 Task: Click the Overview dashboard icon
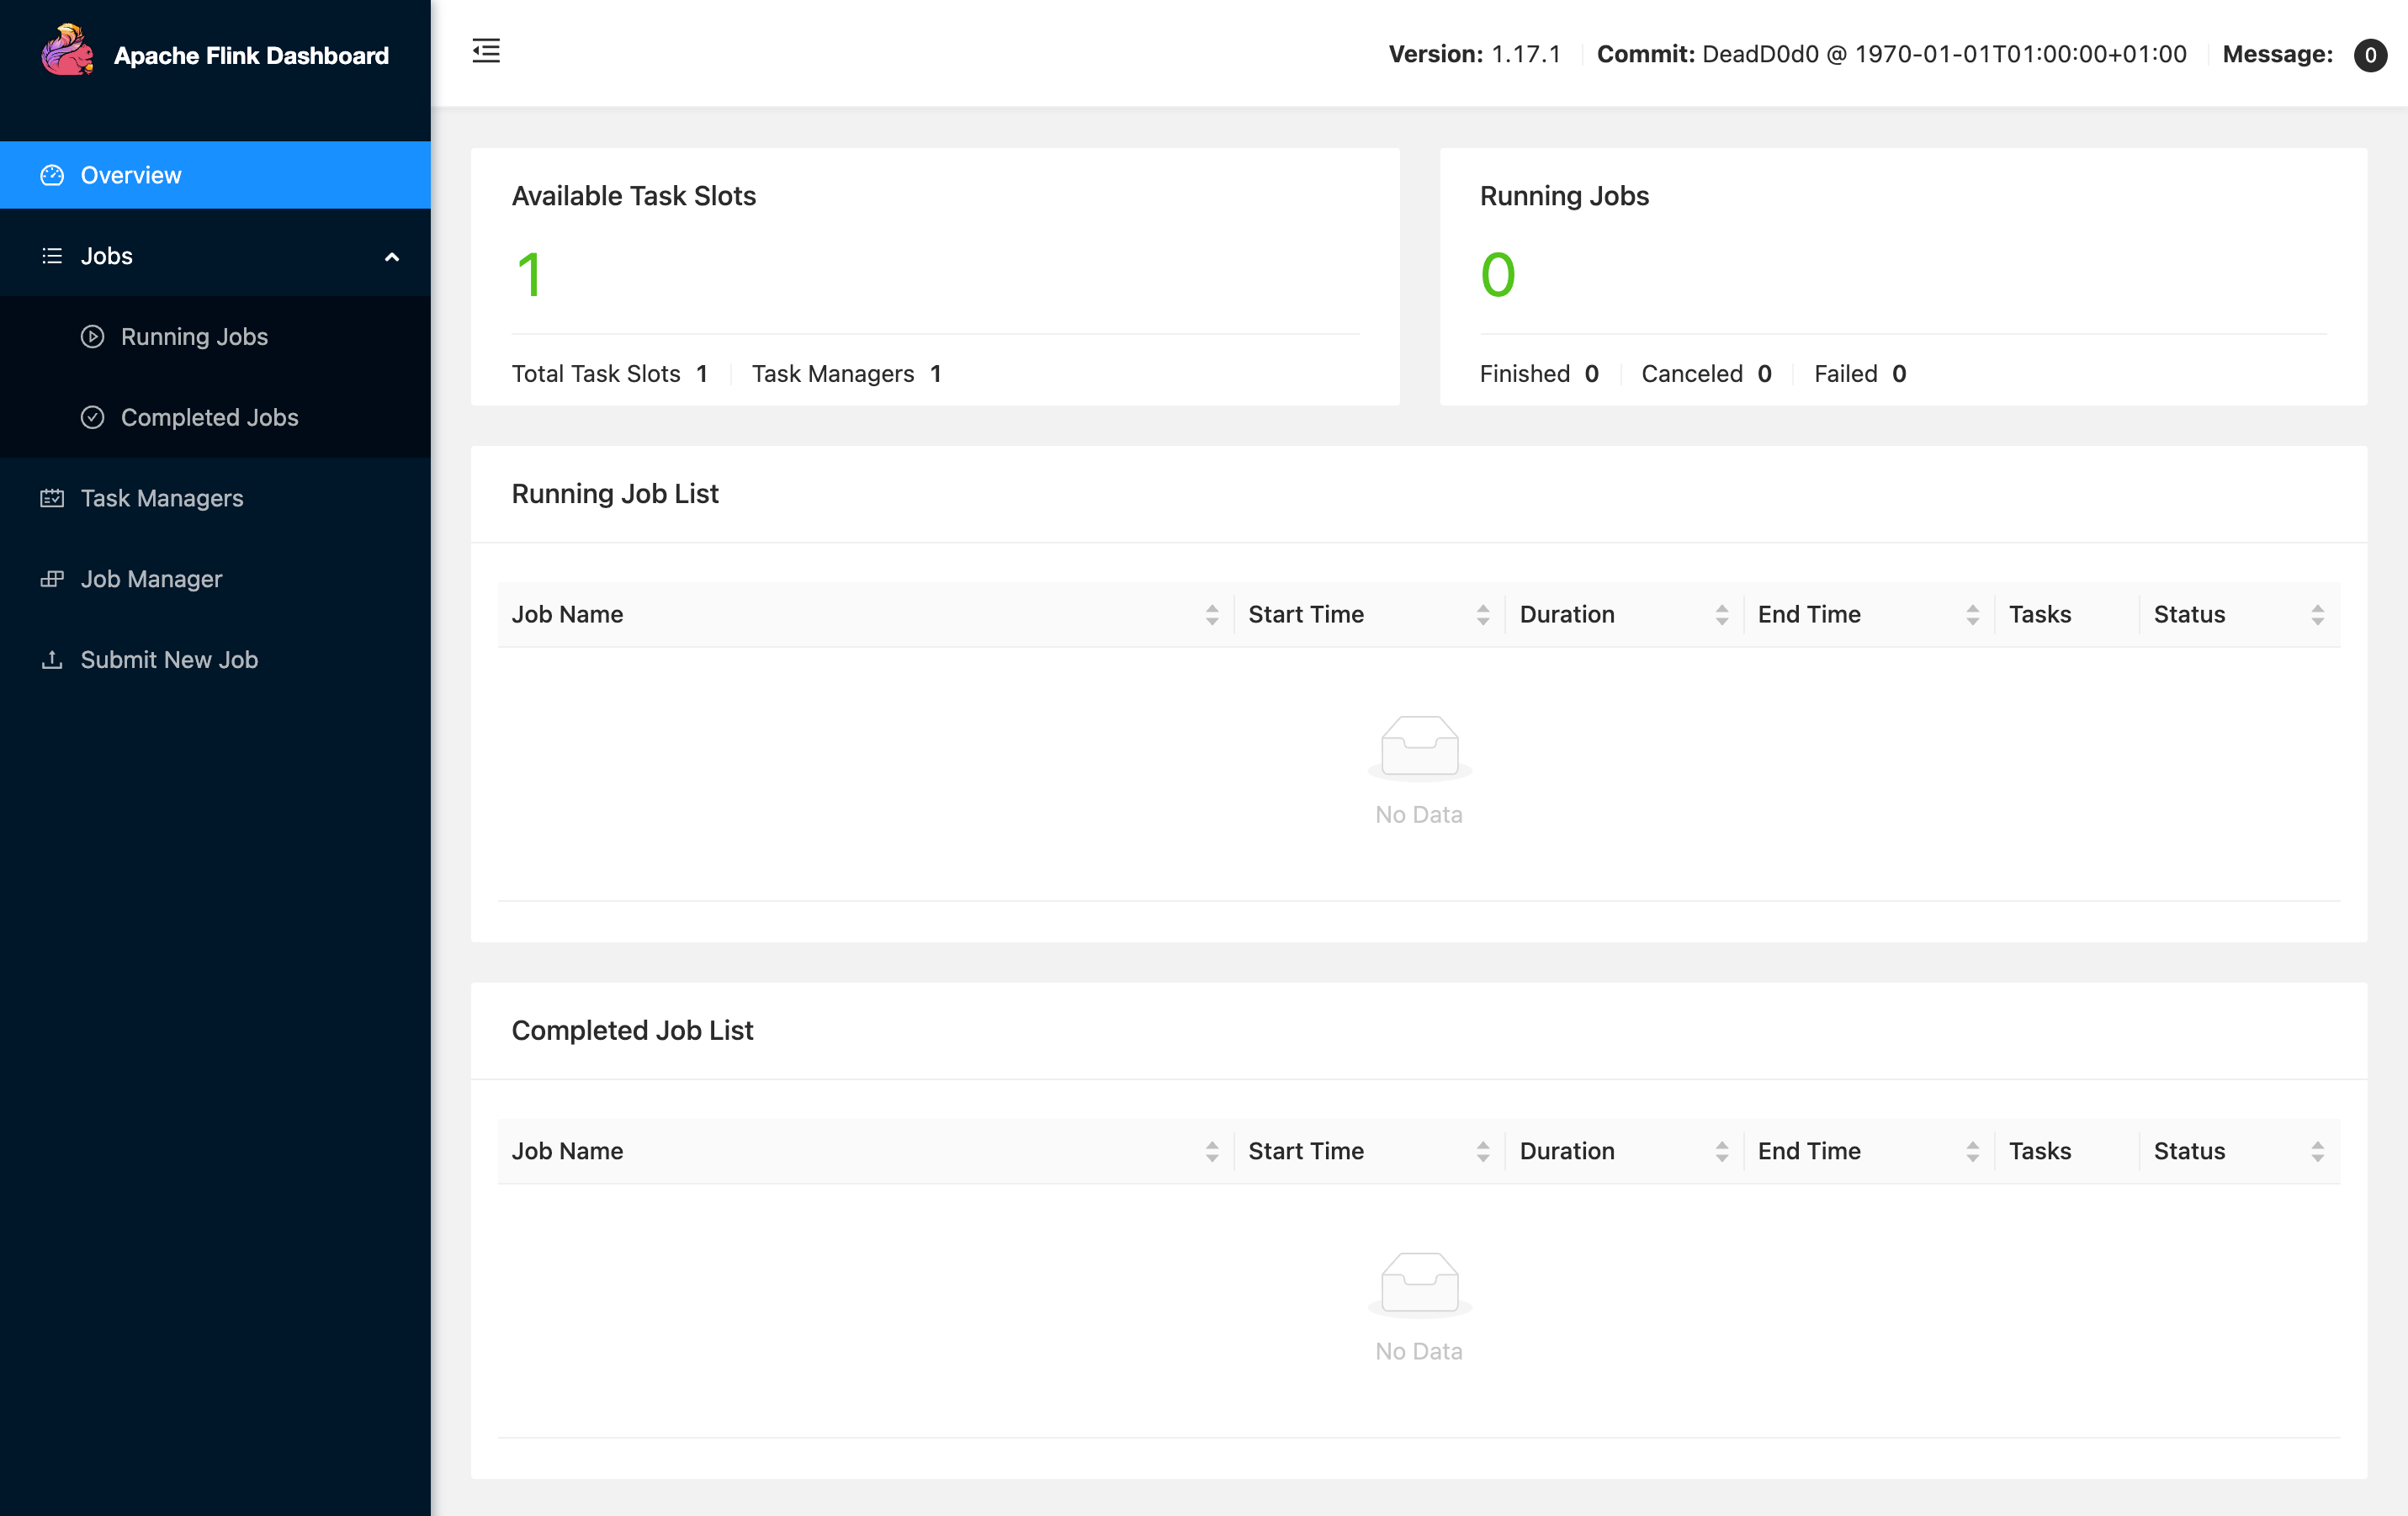(x=52, y=175)
